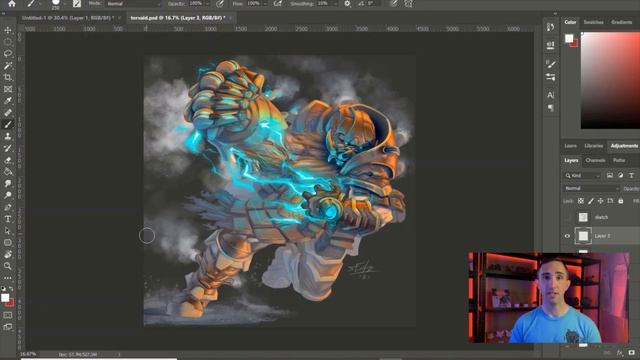This screenshot has height=360, width=640.
Task: Select the Eyedropper tool
Action: tap(8, 101)
